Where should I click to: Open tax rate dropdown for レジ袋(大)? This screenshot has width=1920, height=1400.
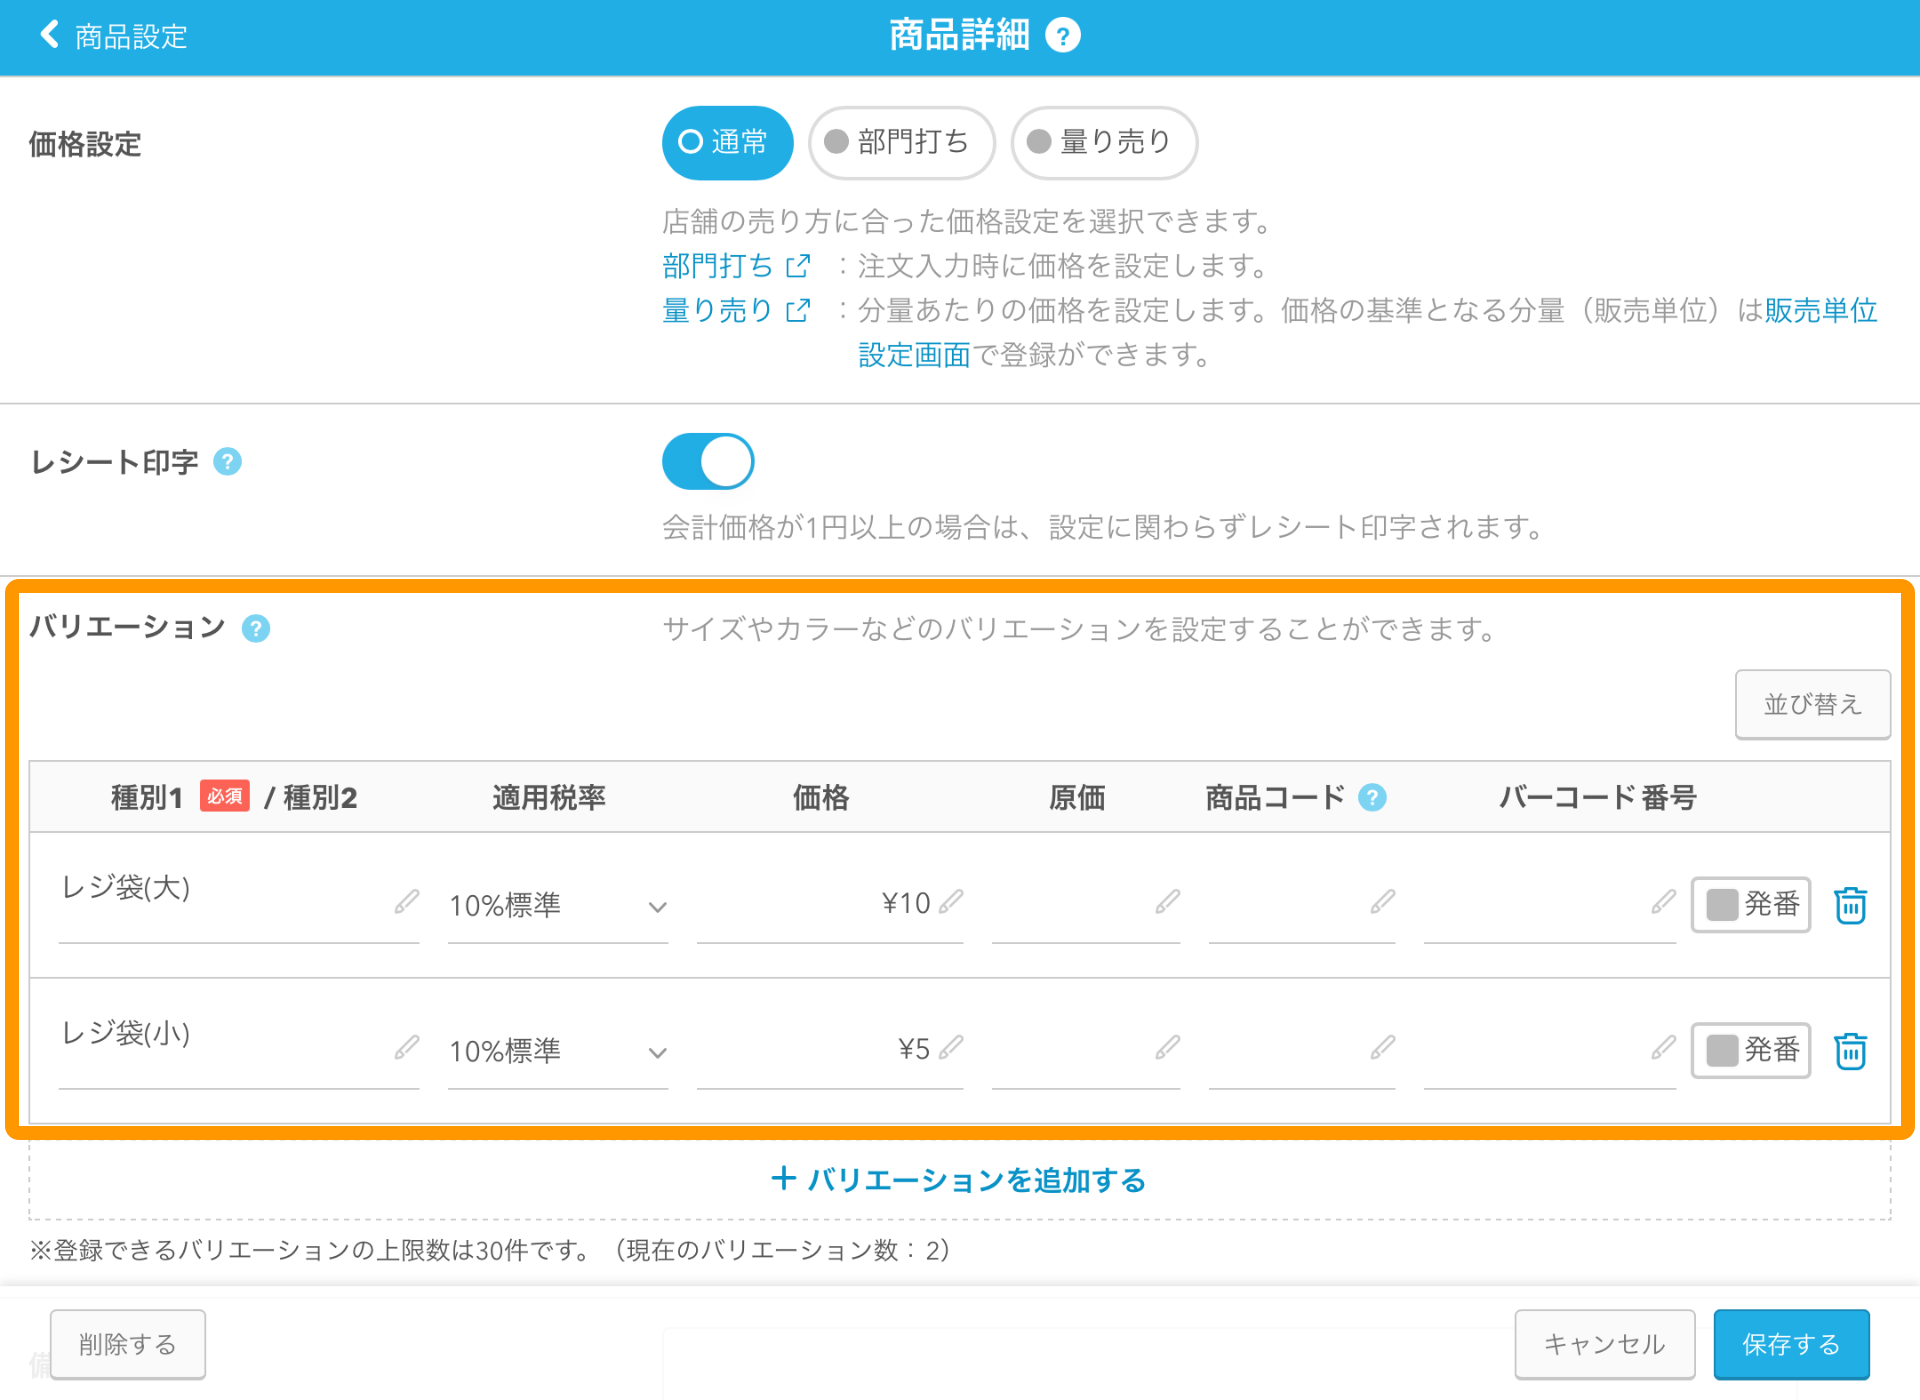pyautogui.click(x=558, y=906)
